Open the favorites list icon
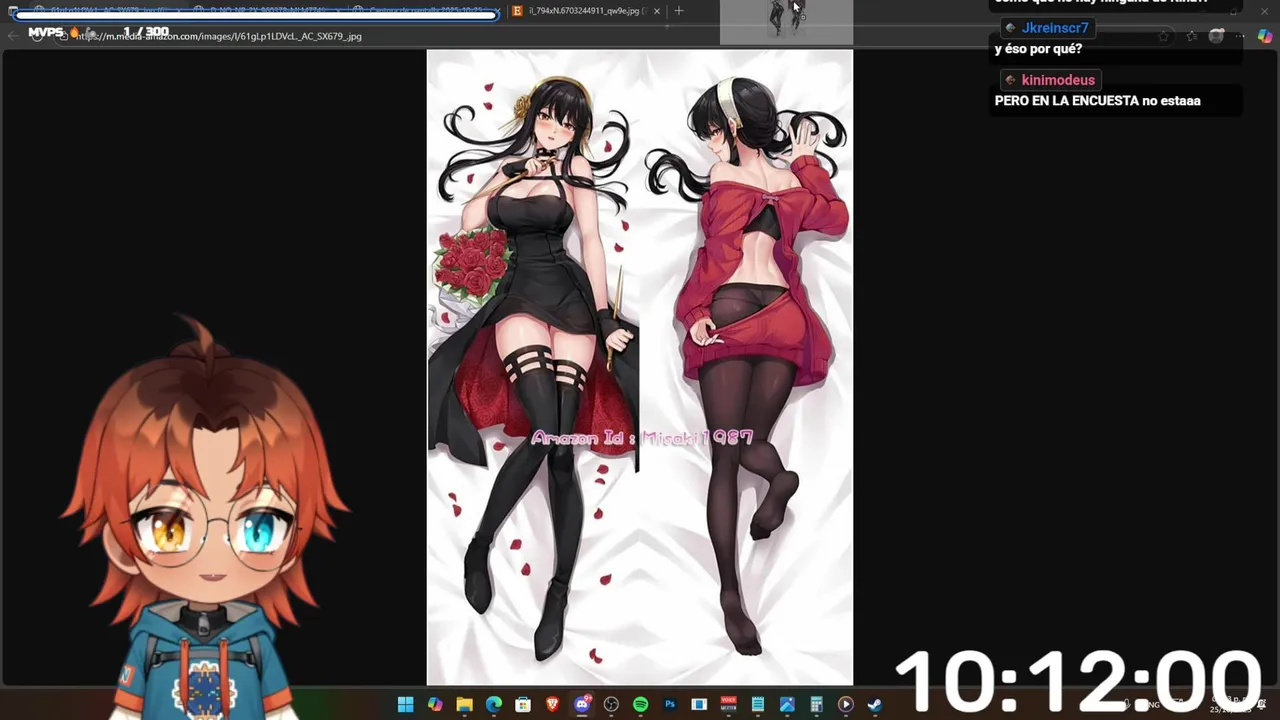 1191,36
